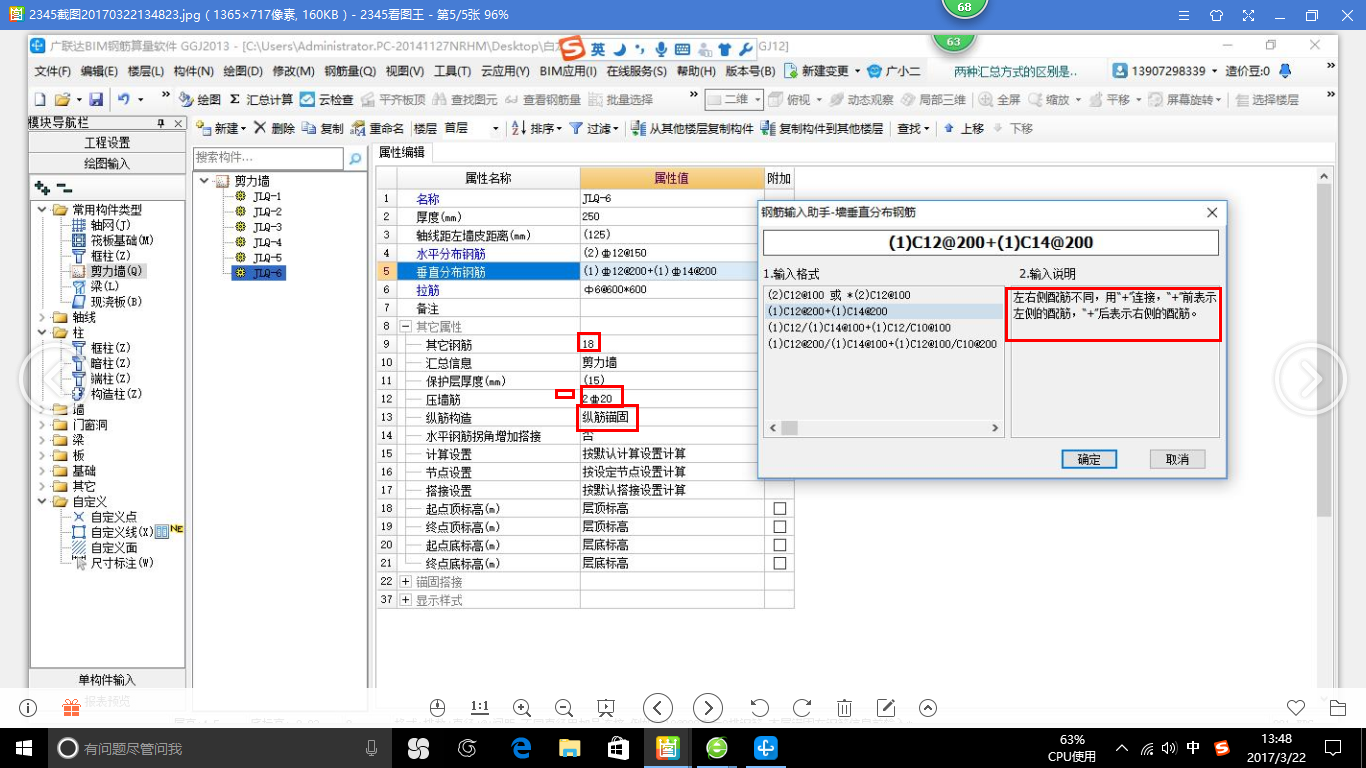The height and width of the screenshot is (768, 1366).
Task: Click the viewer rotate right icon
Action: click(x=801, y=707)
